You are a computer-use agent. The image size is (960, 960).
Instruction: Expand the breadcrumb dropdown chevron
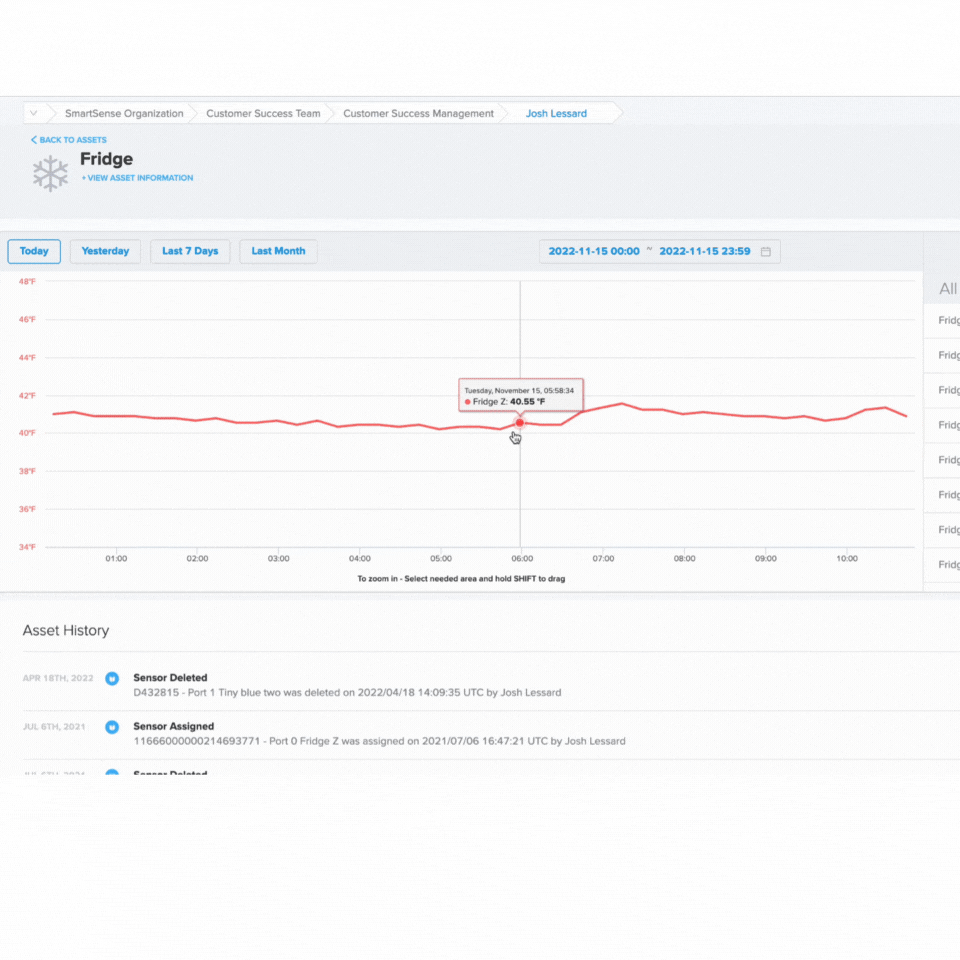pyautogui.click(x=34, y=113)
